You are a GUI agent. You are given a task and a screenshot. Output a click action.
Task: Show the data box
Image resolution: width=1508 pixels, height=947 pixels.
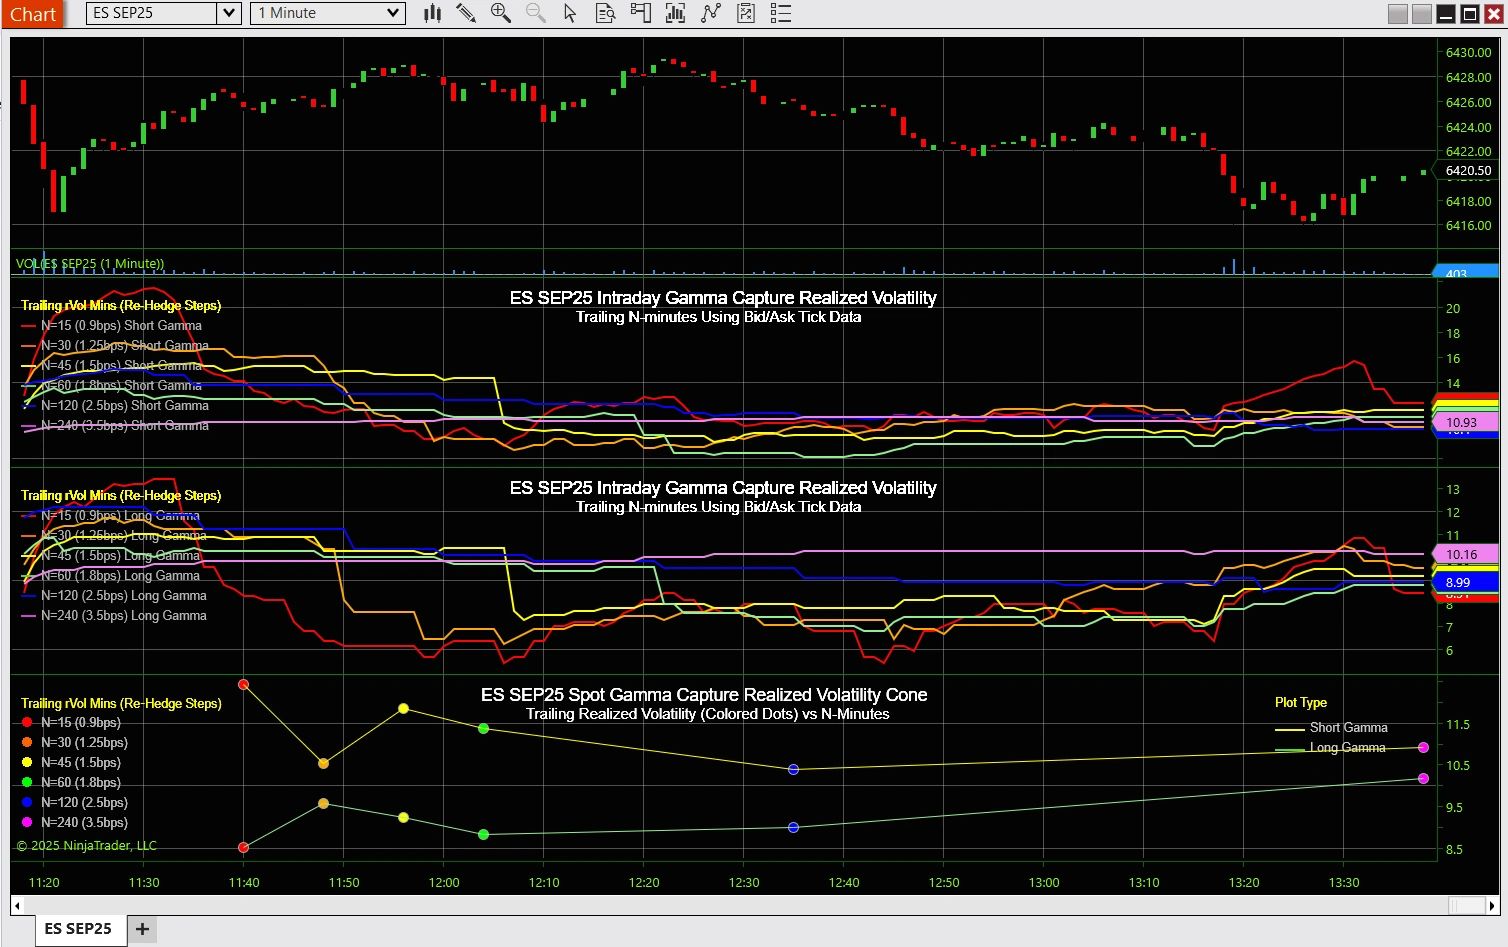(x=605, y=13)
